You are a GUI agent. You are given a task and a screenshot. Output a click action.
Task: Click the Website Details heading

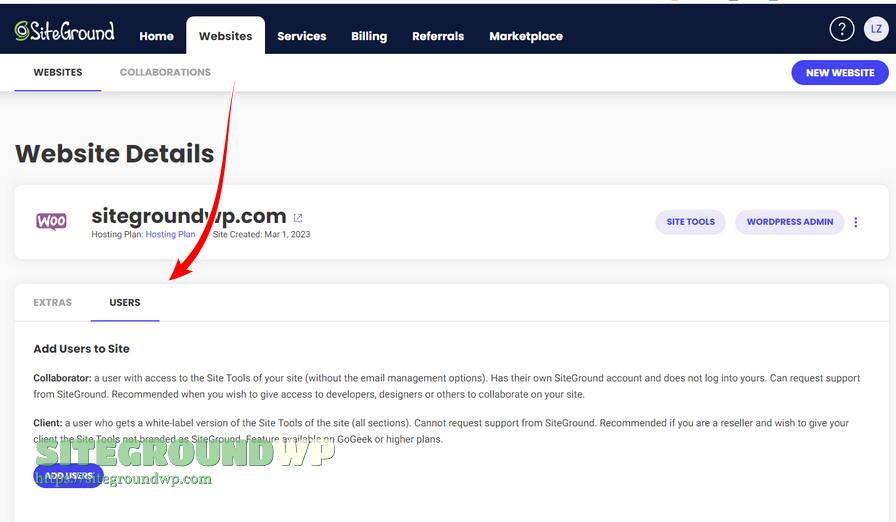click(x=114, y=154)
